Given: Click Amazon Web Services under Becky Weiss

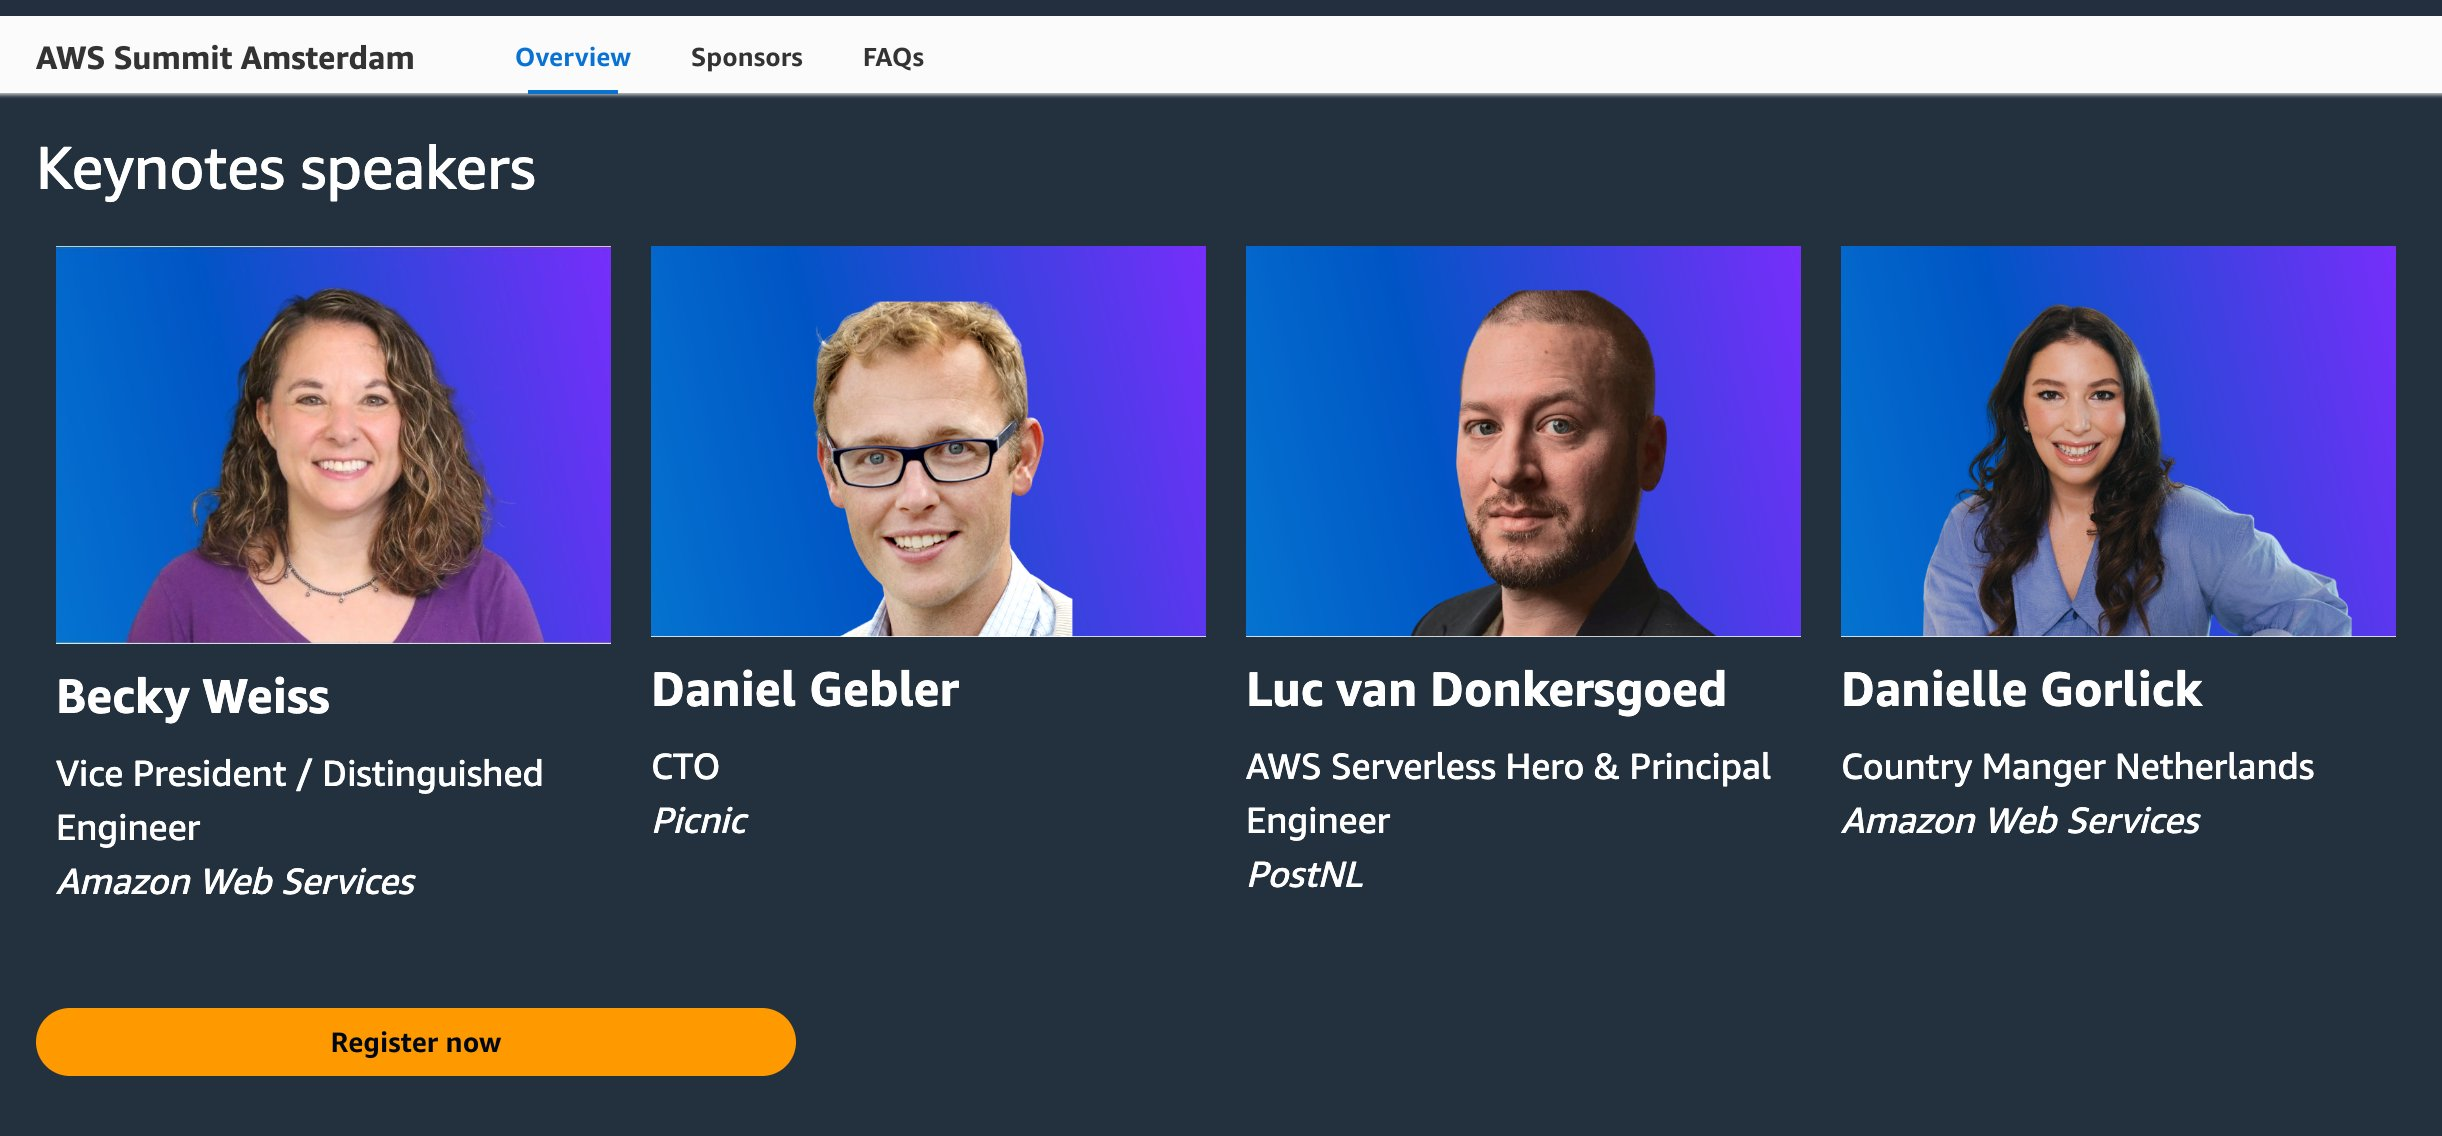Looking at the screenshot, I should (237, 883).
